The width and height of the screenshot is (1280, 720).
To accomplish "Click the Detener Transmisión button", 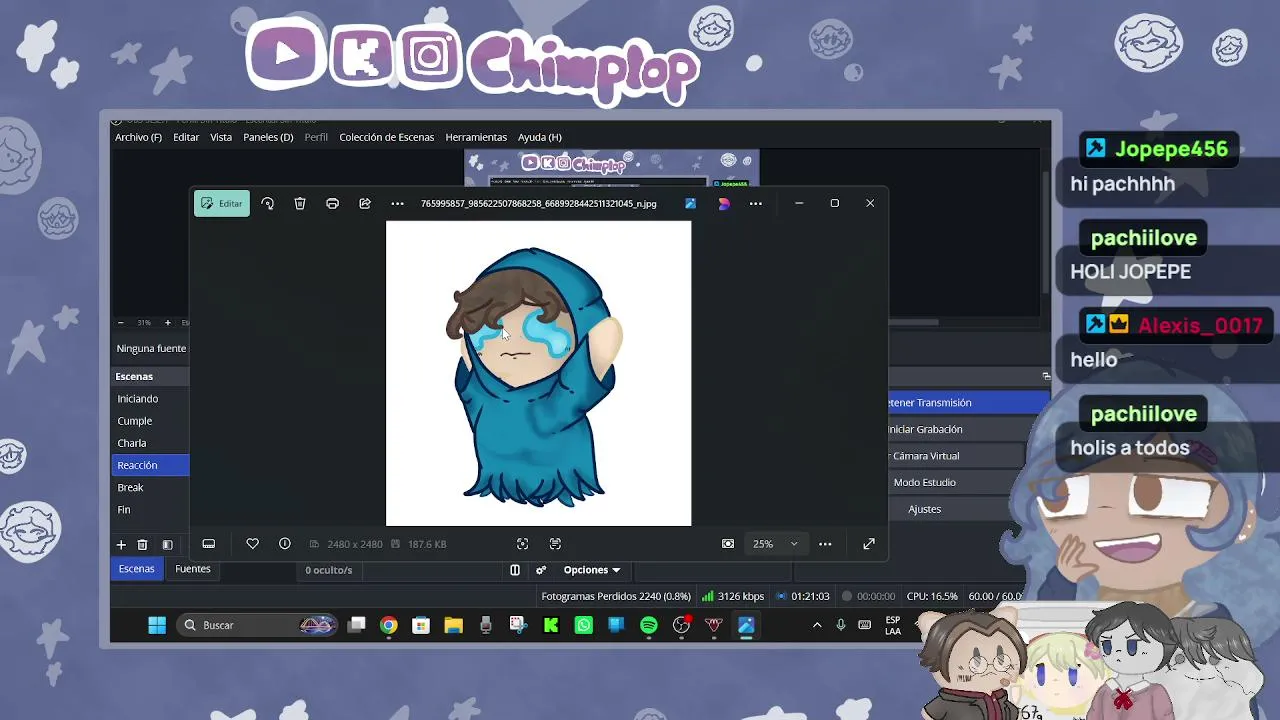I will click(x=969, y=402).
